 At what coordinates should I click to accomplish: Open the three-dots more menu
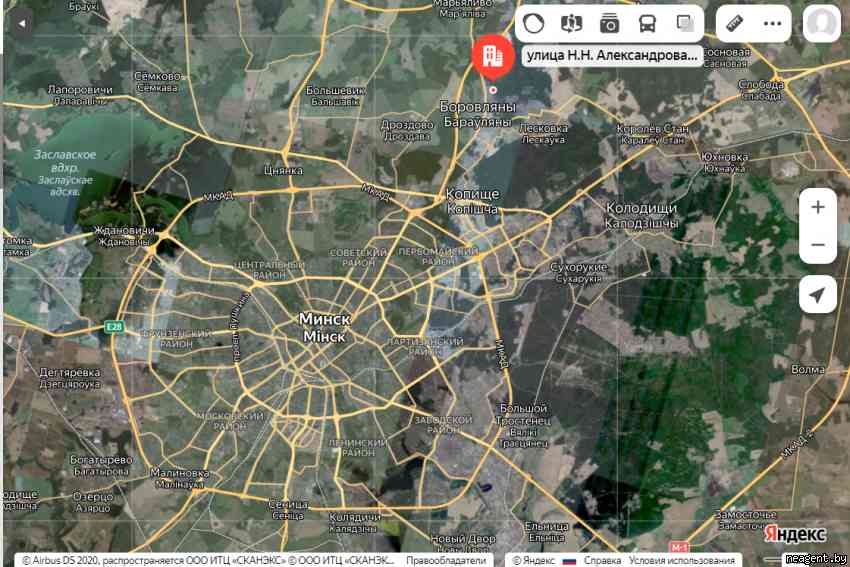(773, 23)
